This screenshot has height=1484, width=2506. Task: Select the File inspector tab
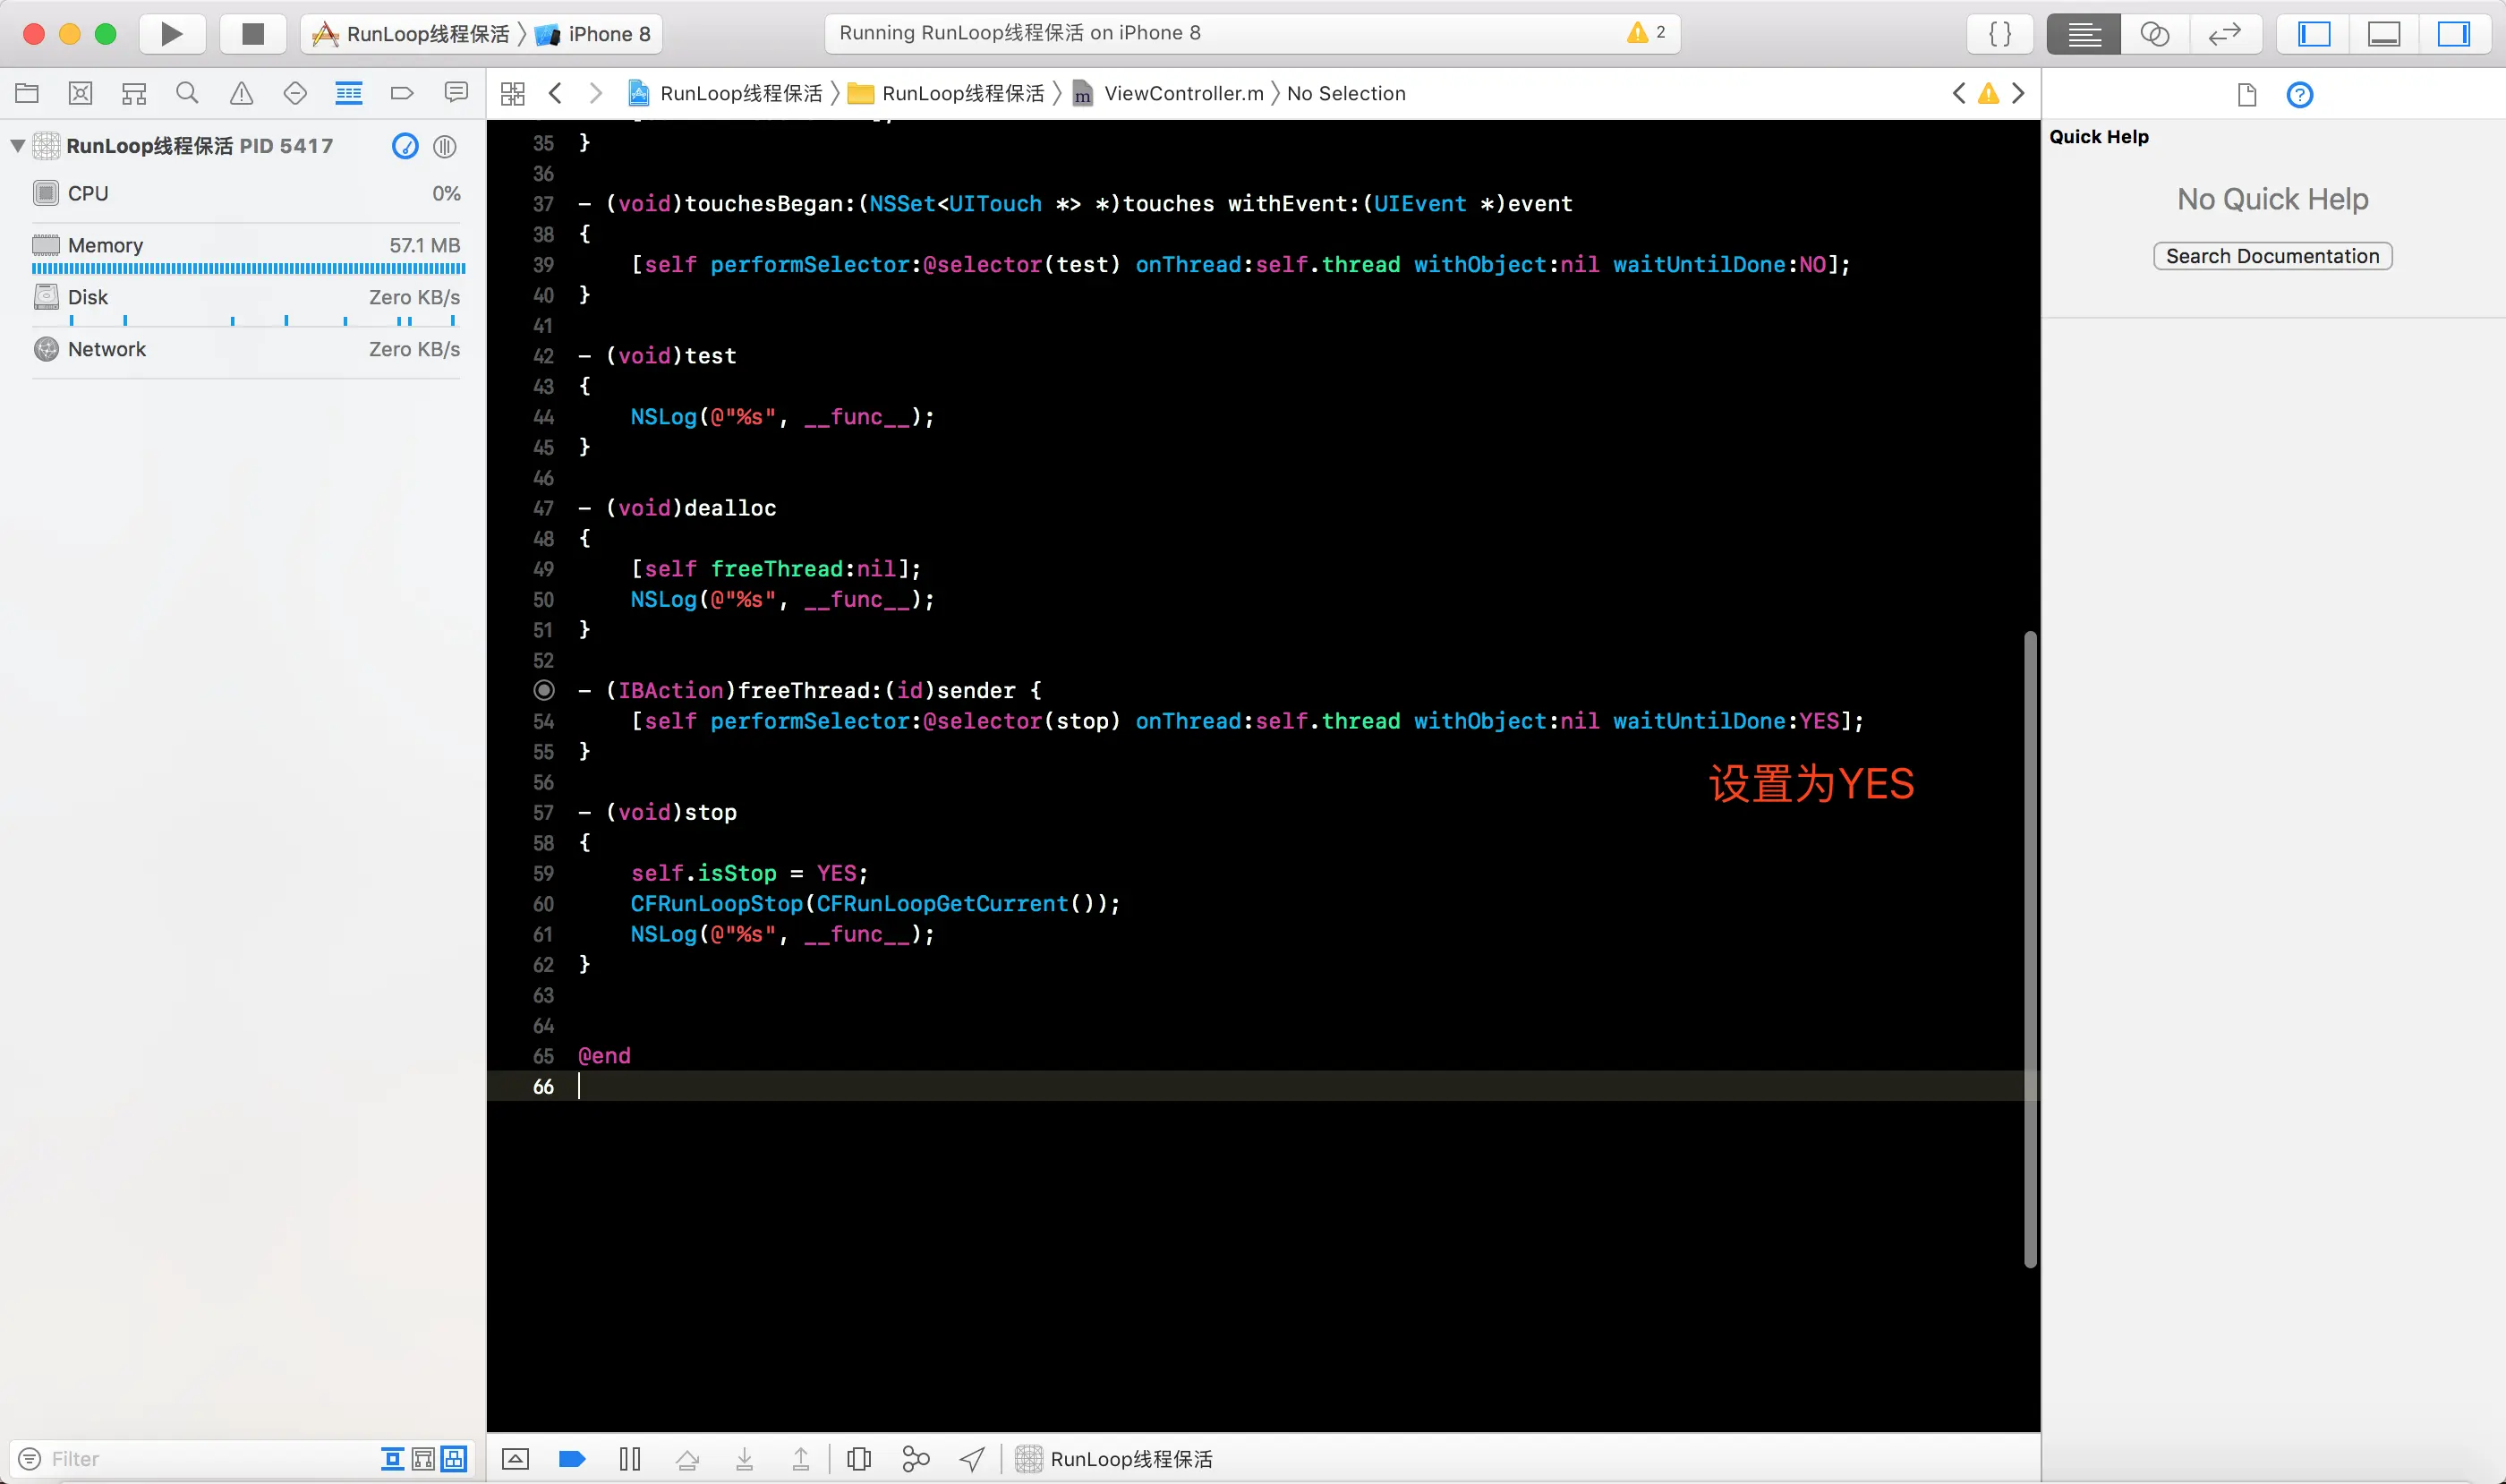[2246, 95]
